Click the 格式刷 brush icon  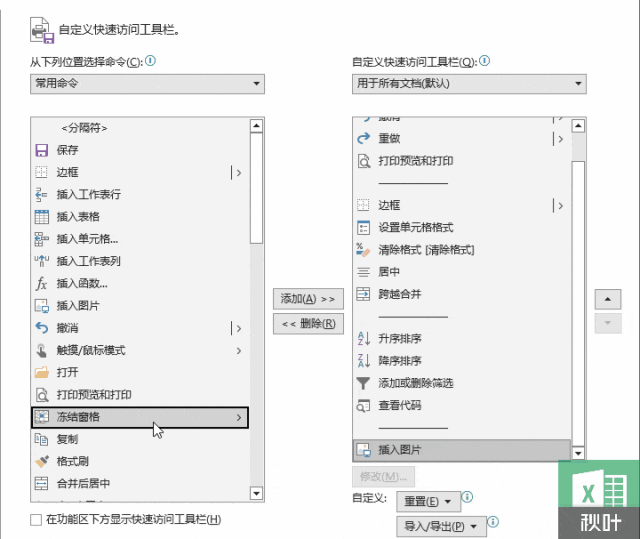point(42,461)
